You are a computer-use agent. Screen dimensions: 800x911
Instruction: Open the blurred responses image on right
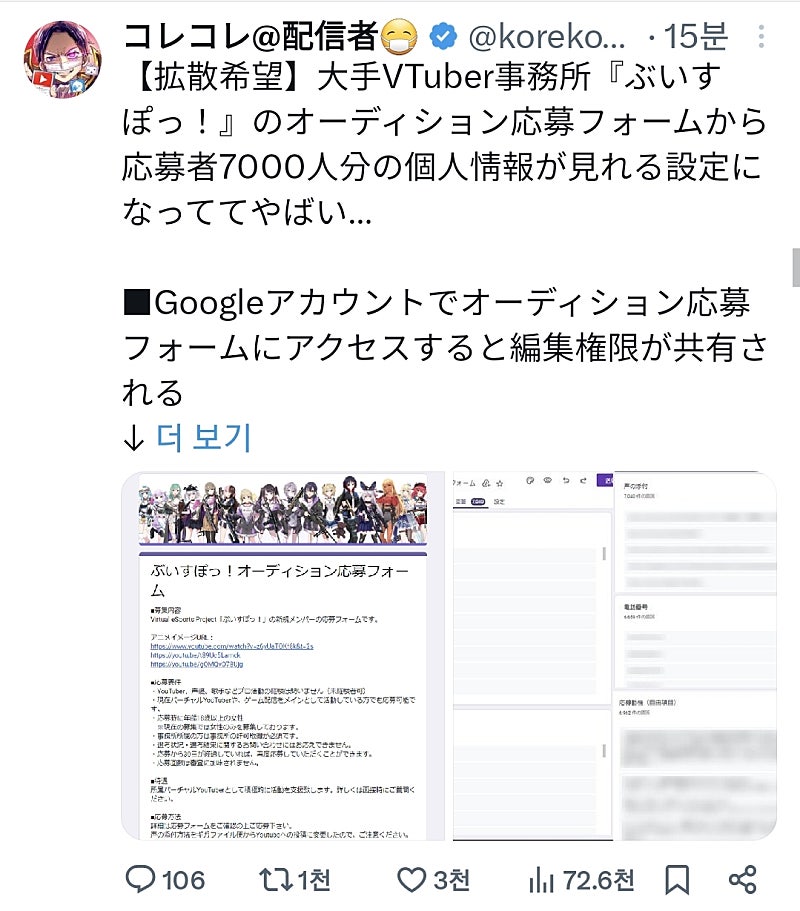(x=696, y=656)
